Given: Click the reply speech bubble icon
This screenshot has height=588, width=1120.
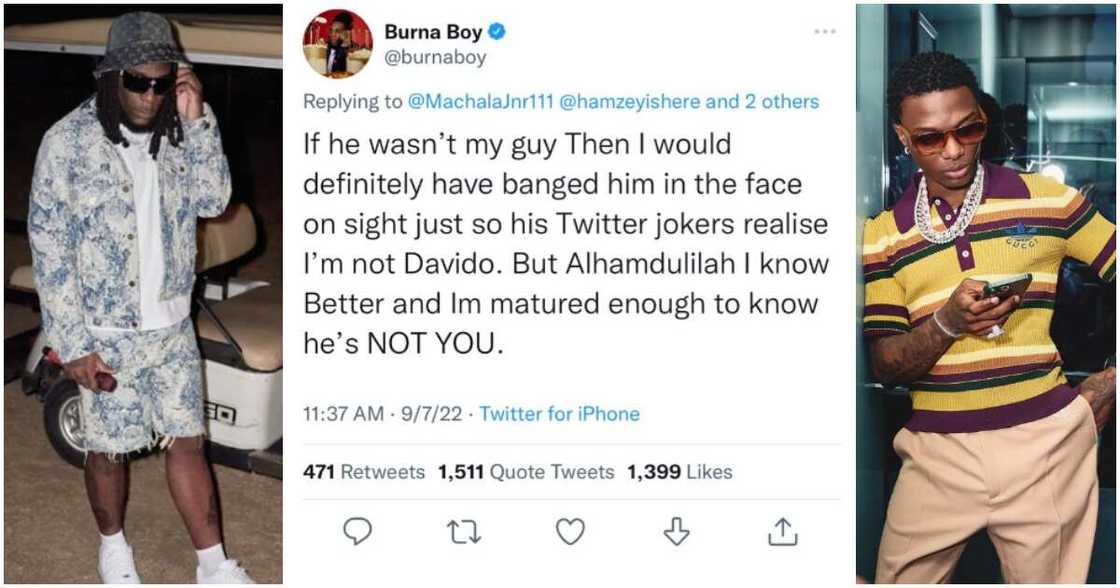Looking at the screenshot, I should (x=358, y=531).
